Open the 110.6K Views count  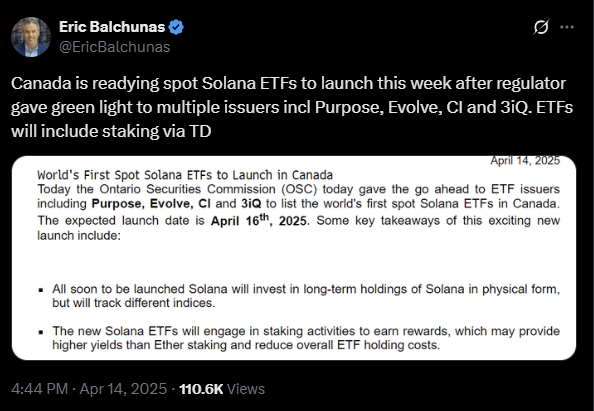pos(222,389)
